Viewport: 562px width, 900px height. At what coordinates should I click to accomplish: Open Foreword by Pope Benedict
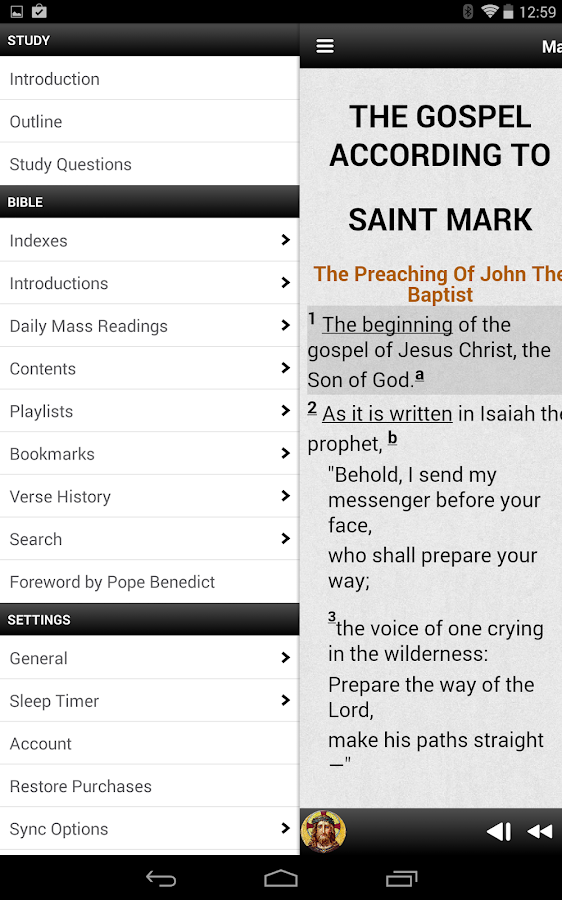(x=149, y=581)
